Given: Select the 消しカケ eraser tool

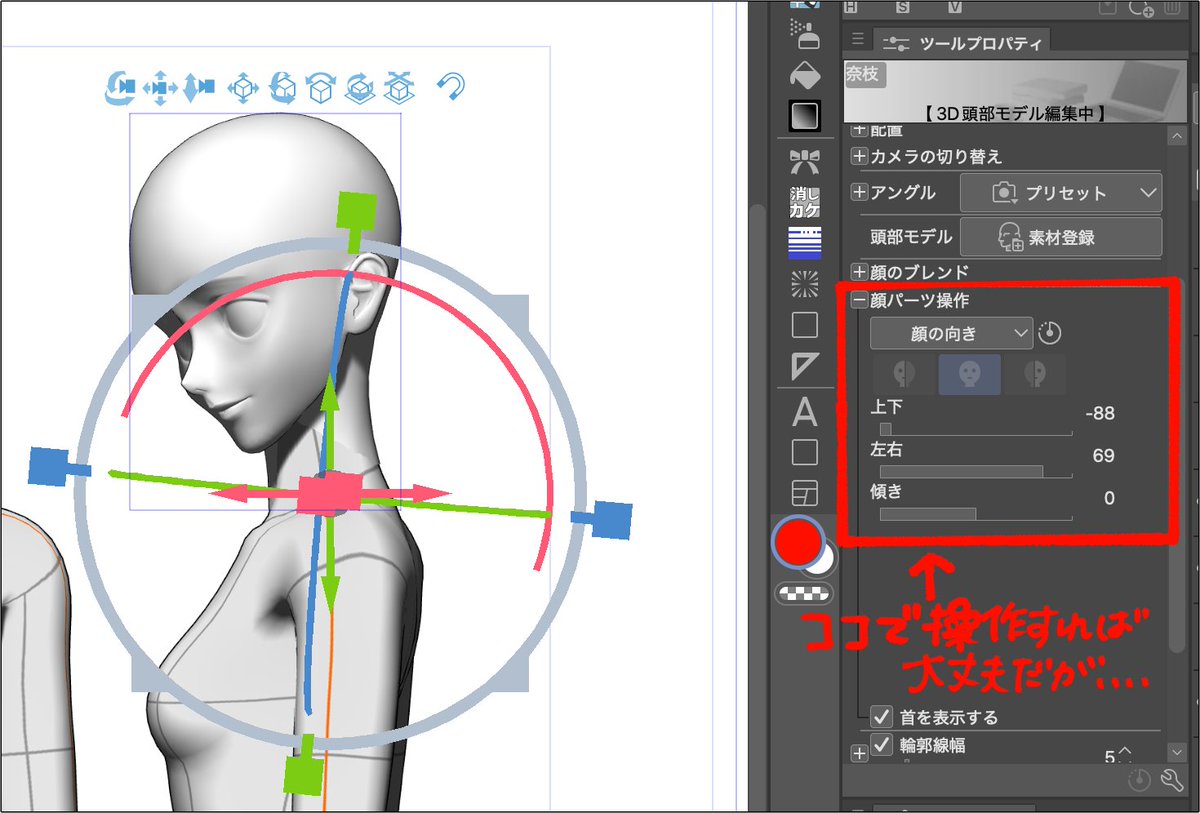Looking at the screenshot, I should pyautogui.click(x=805, y=203).
